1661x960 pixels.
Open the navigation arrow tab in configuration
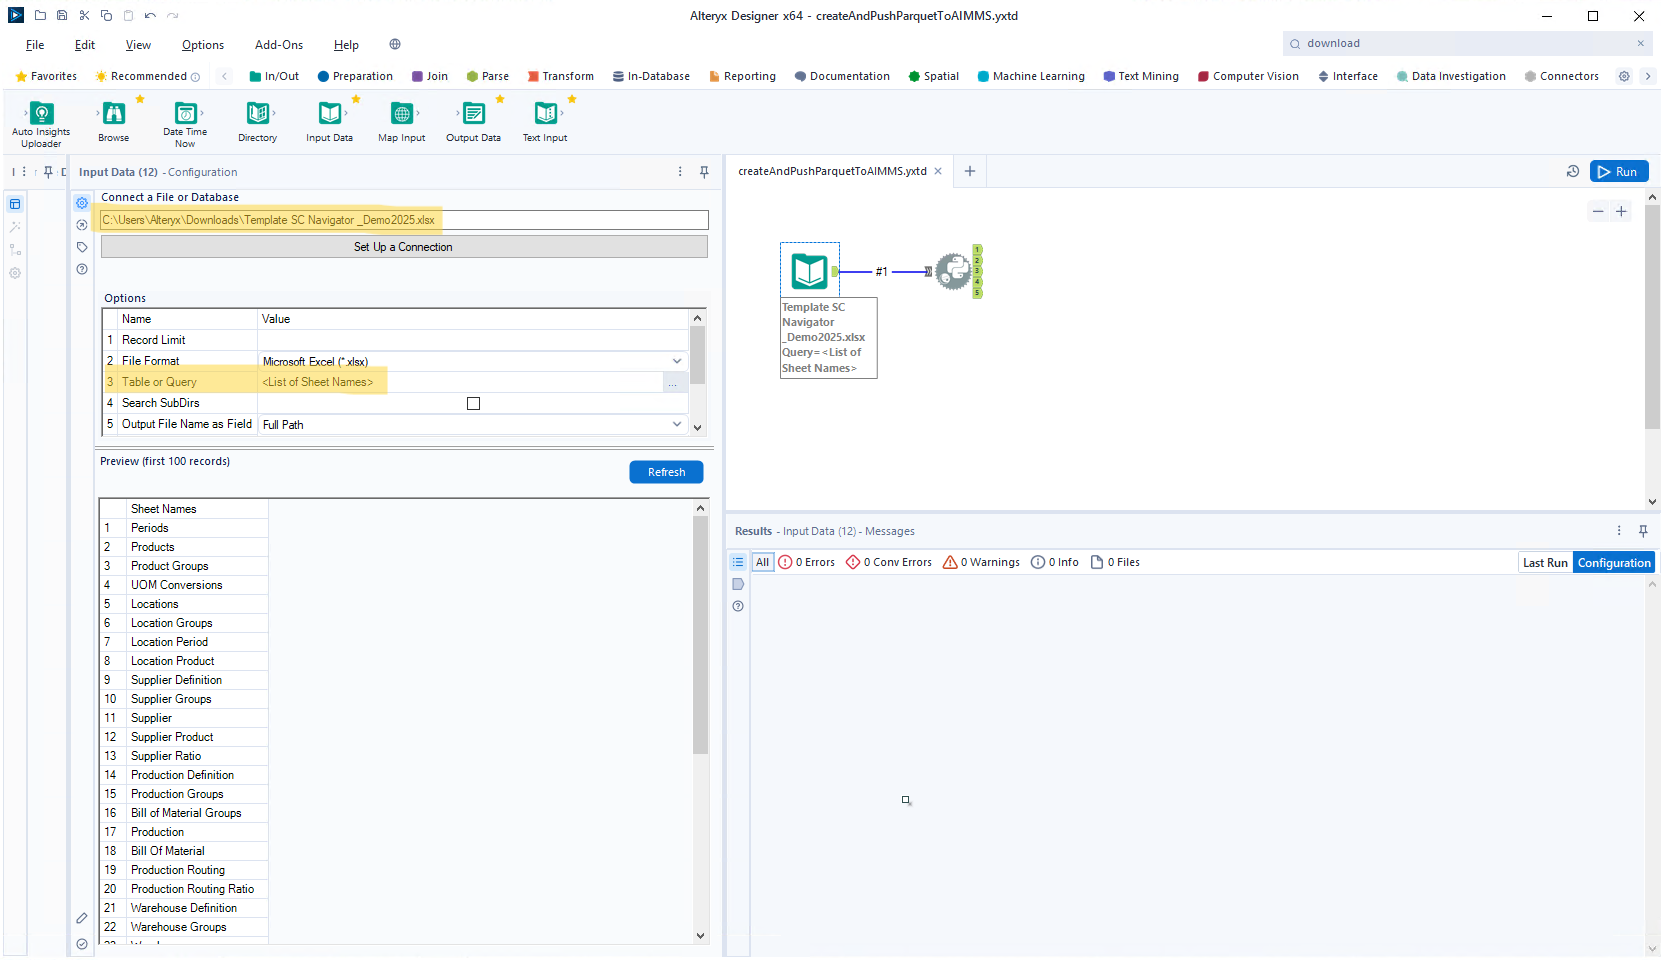click(x=82, y=225)
